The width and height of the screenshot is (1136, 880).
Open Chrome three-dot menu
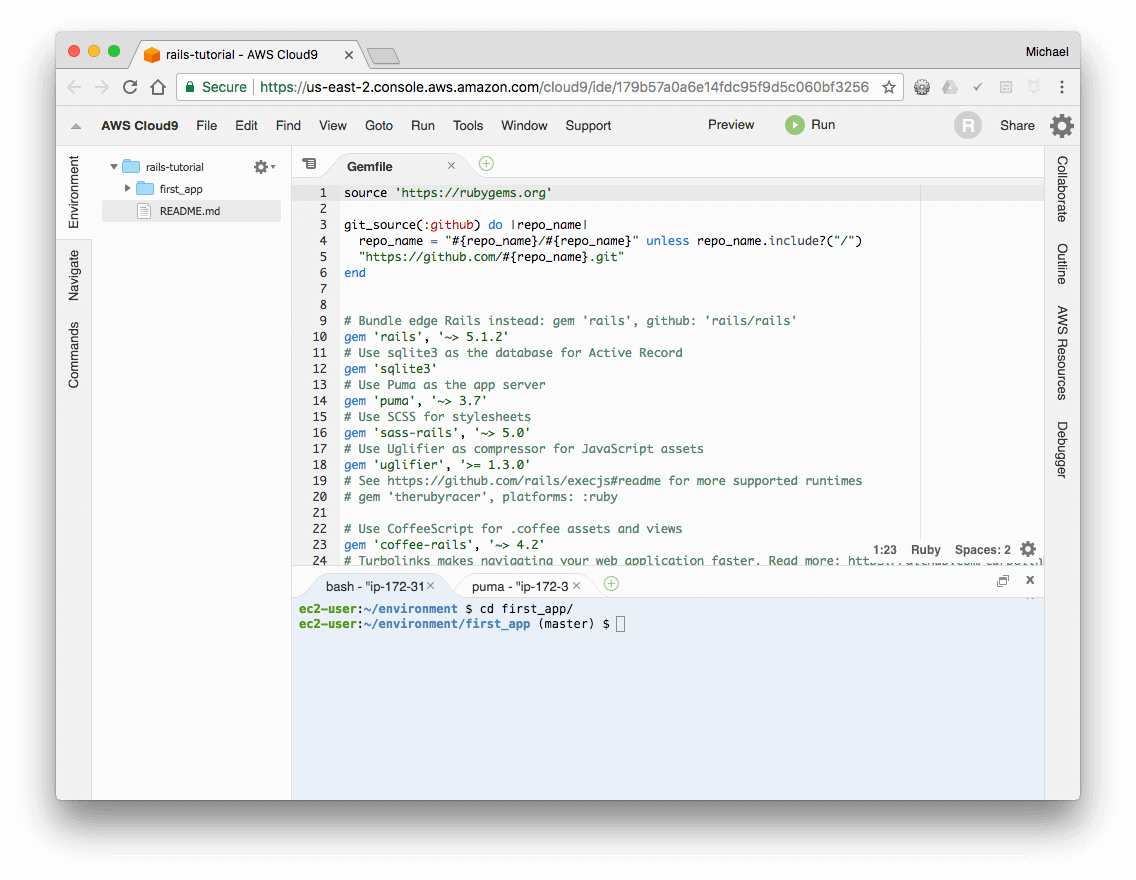1061,87
